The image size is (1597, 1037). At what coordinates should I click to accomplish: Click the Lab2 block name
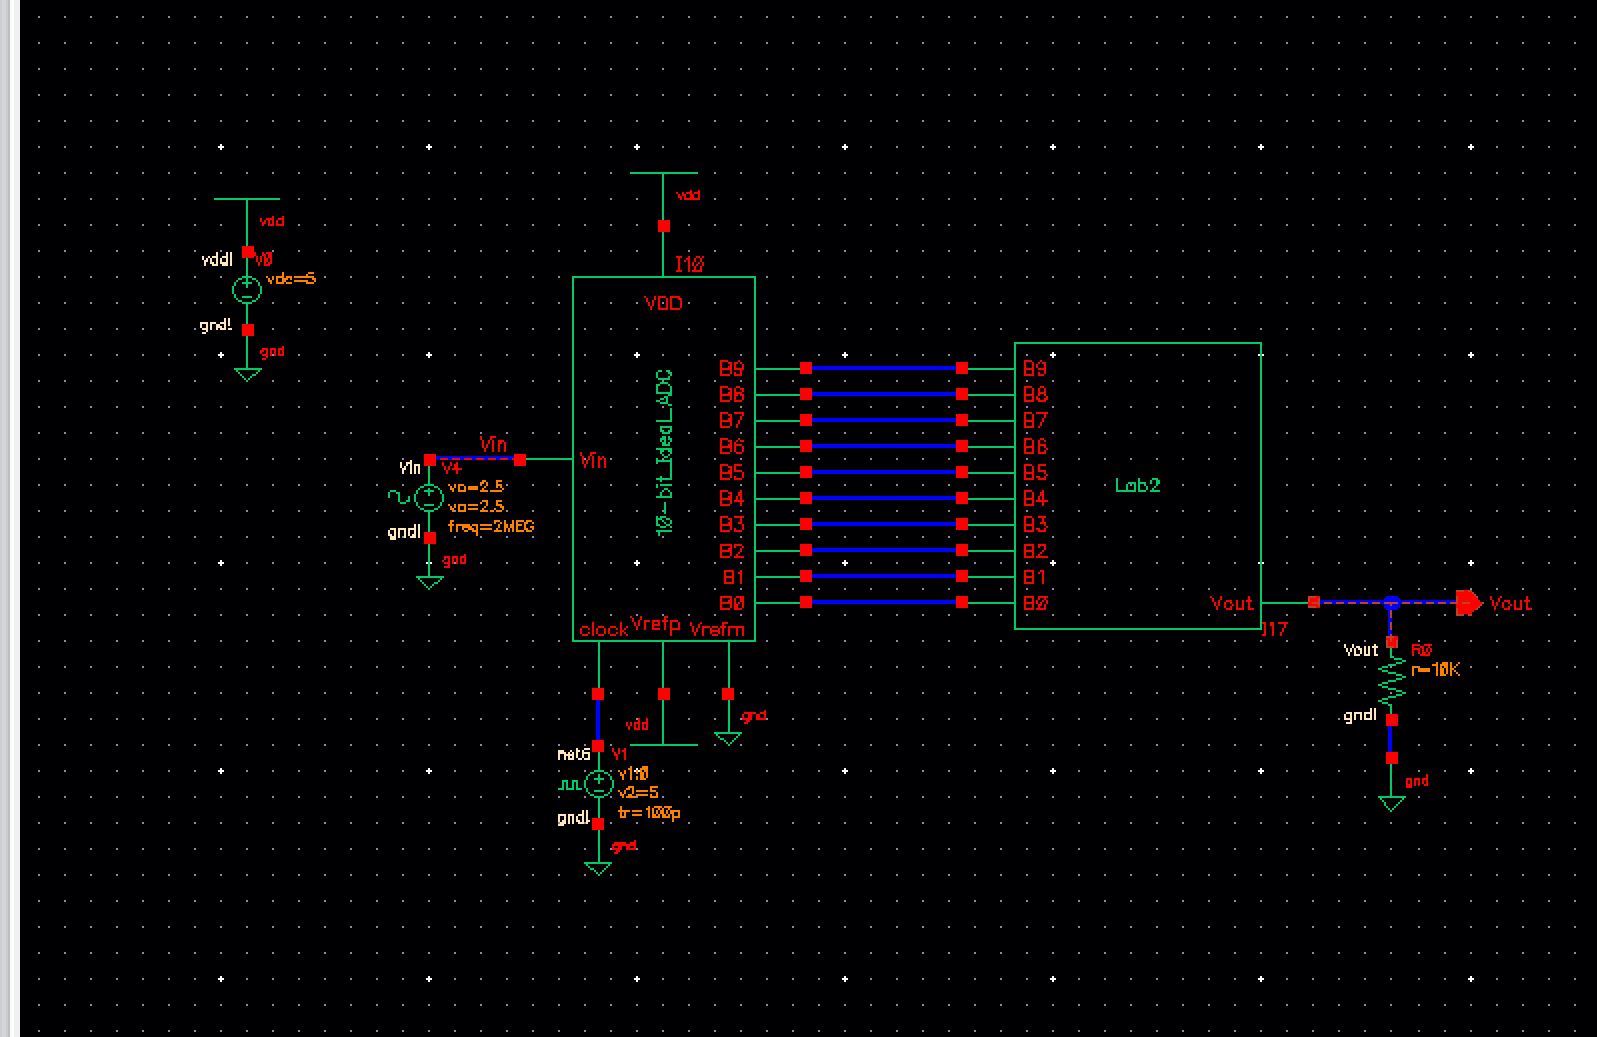[1138, 485]
